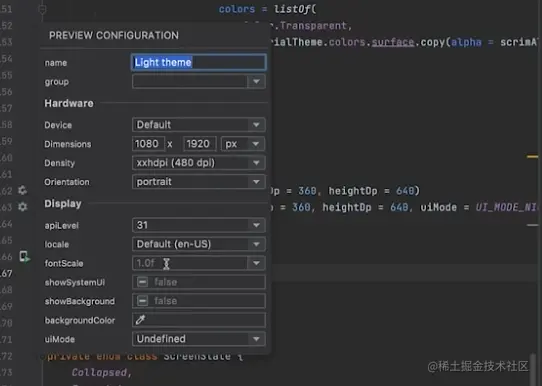
Task: Click the listOf( call in code
Action: tap(295, 9)
